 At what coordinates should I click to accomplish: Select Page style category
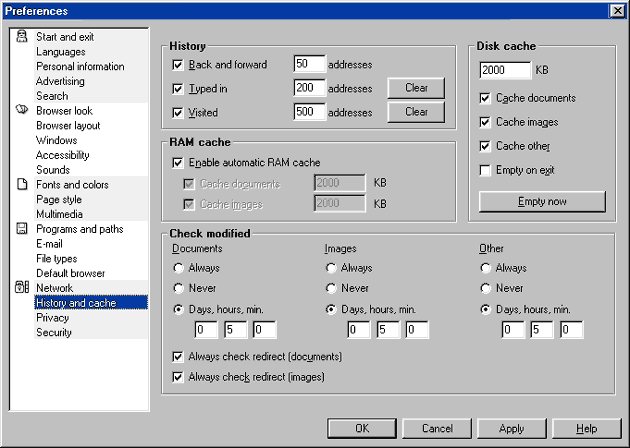click(59, 199)
